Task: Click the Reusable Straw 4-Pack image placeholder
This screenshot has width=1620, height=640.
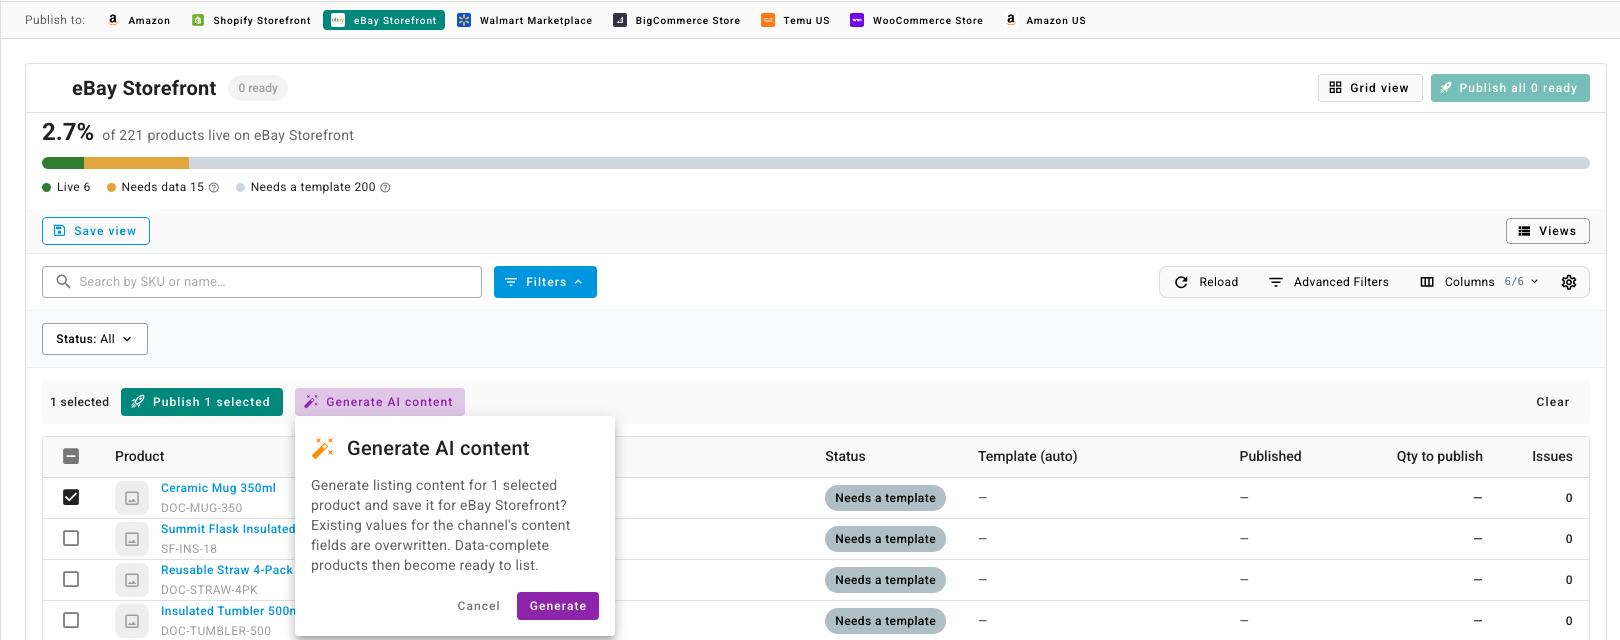Action: (x=131, y=580)
